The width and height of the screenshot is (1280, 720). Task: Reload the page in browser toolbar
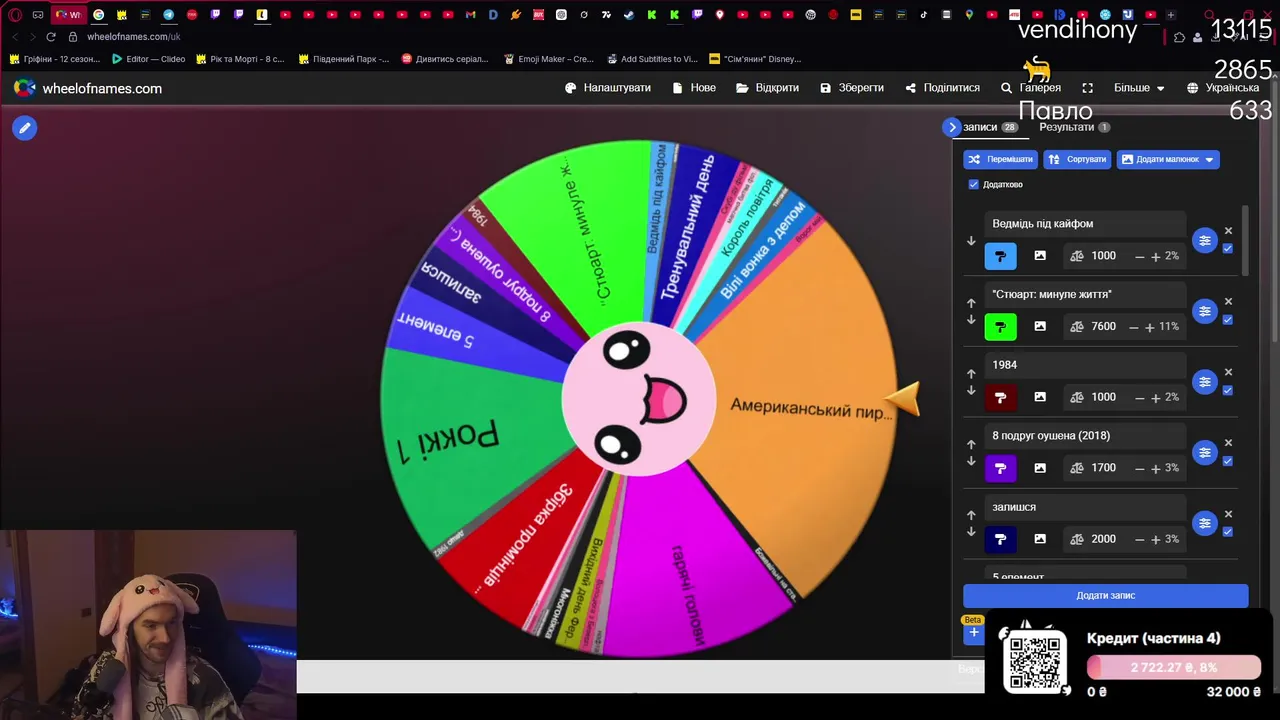pos(51,37)
